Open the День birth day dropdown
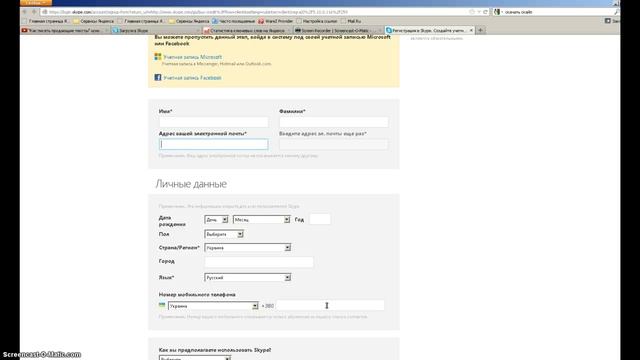 tap(216, 220)
